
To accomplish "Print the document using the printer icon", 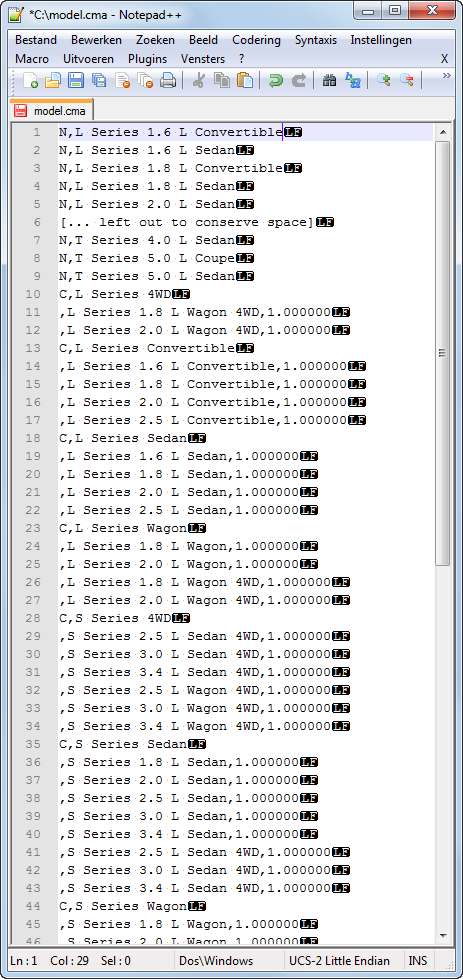I will coord(168,81).
